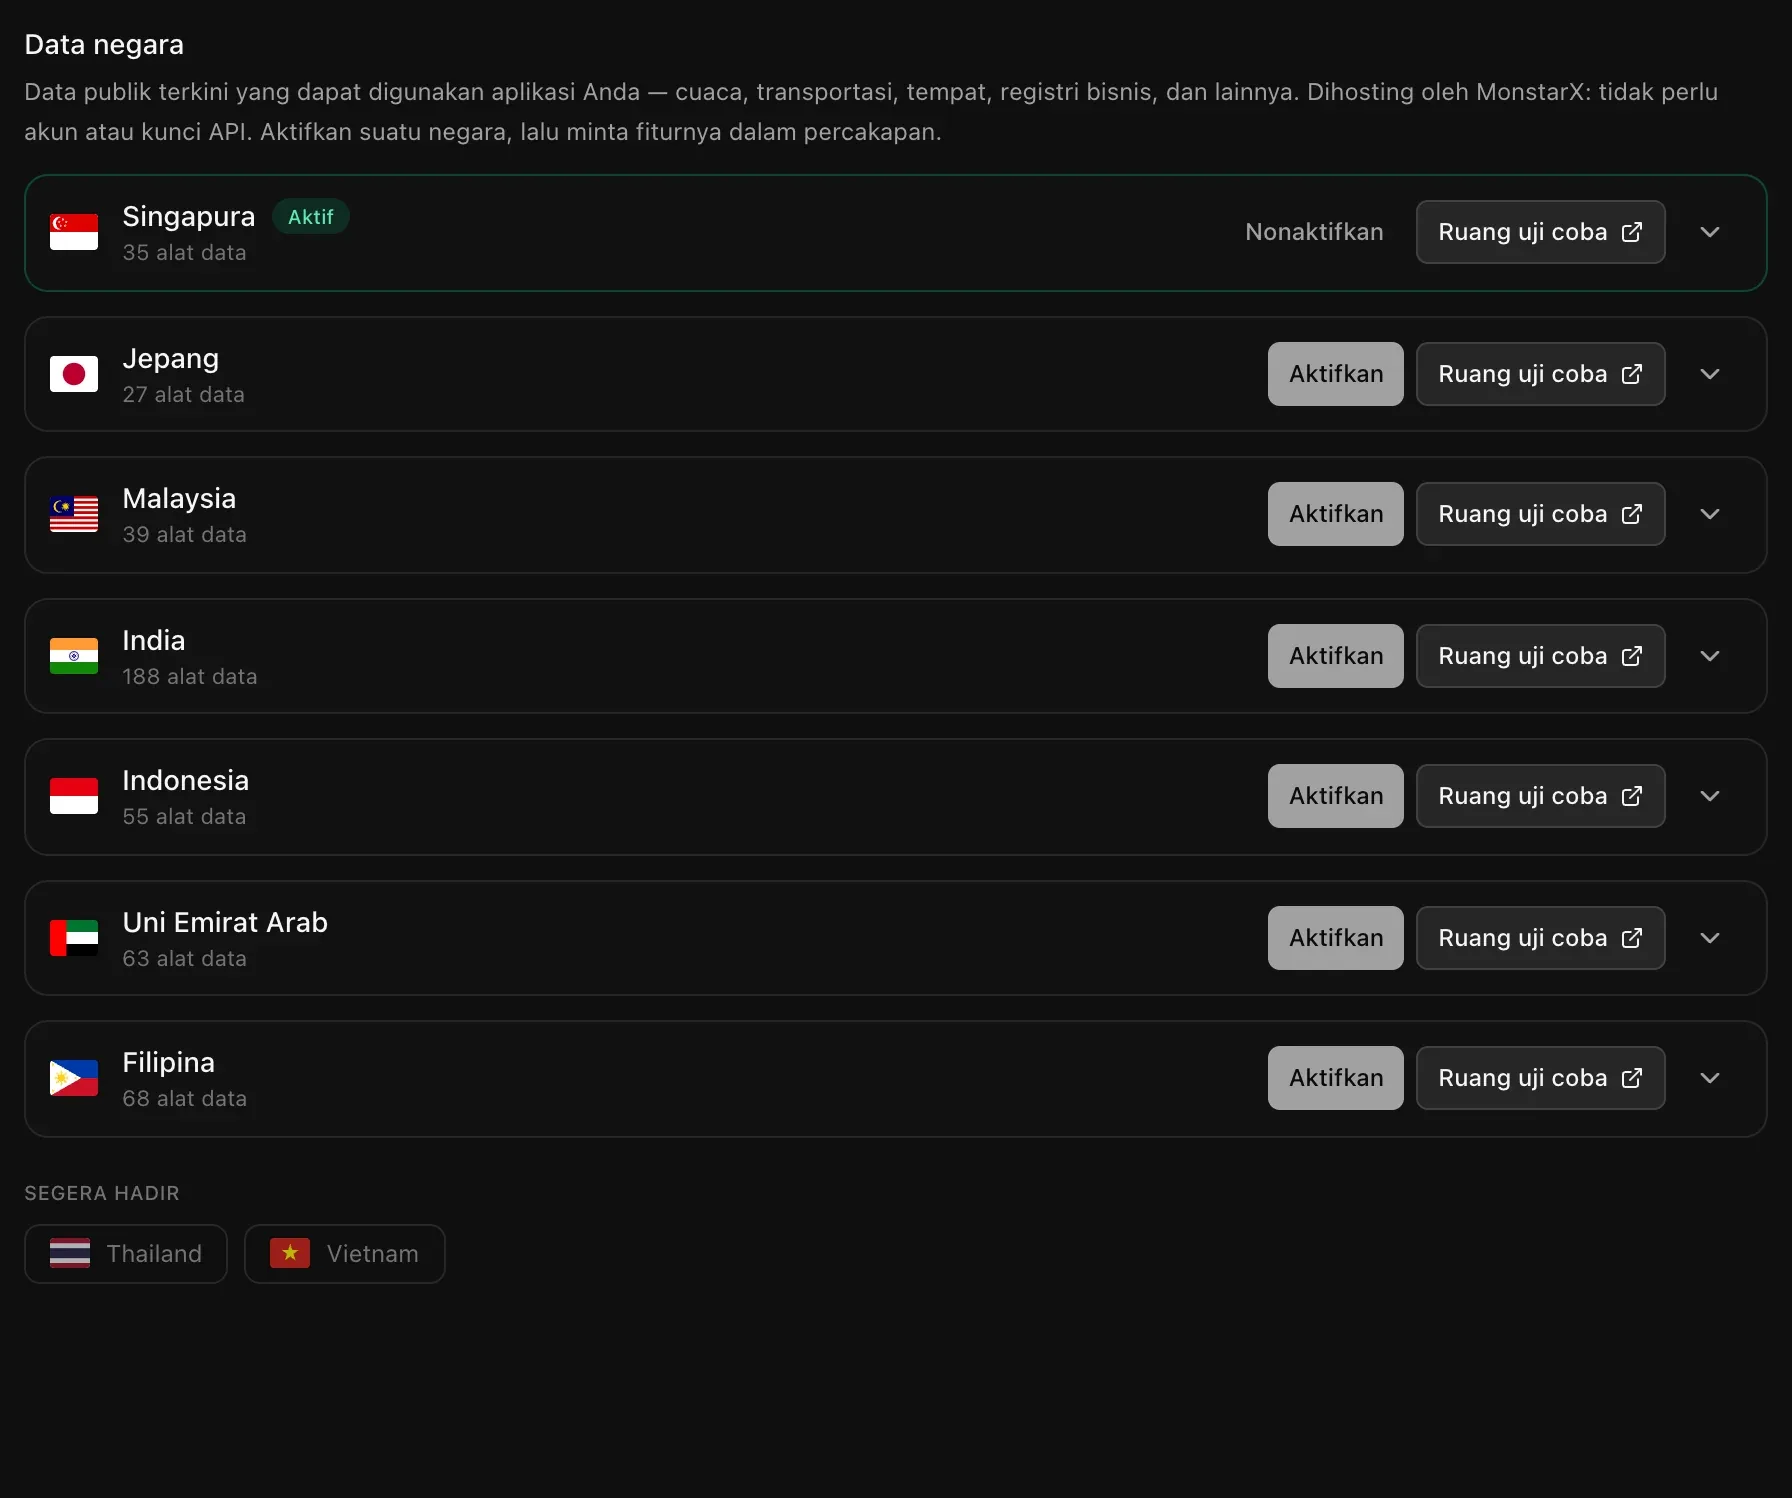This screenshot has height=1498, width=1792.
Task: Expand the Malaysia row chevron
Action: [x=1710, y=514]
